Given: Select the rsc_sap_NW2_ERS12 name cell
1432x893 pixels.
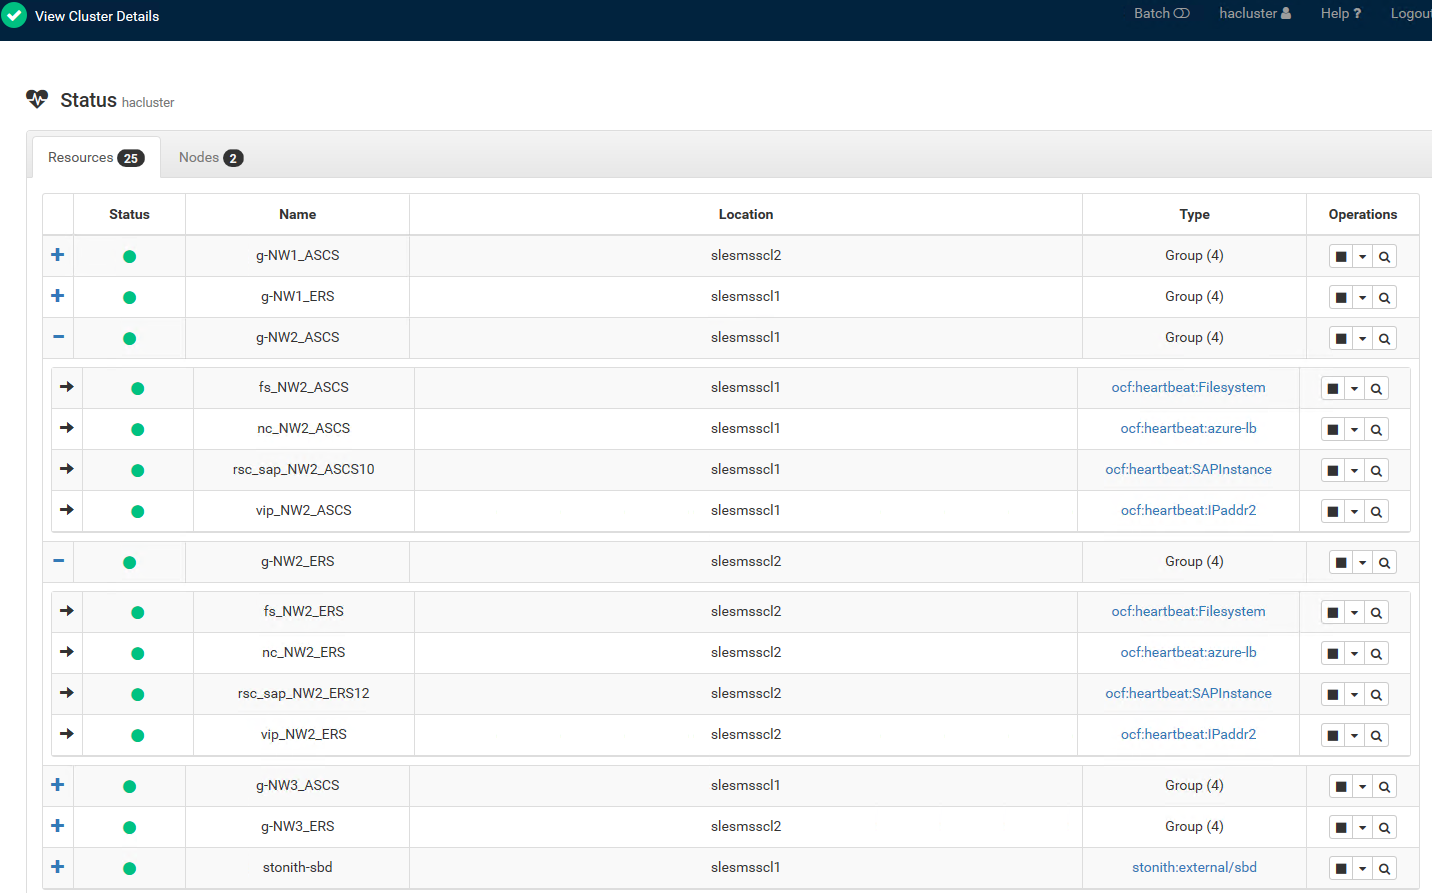Looking at the screenshot, I should (304, 693).
